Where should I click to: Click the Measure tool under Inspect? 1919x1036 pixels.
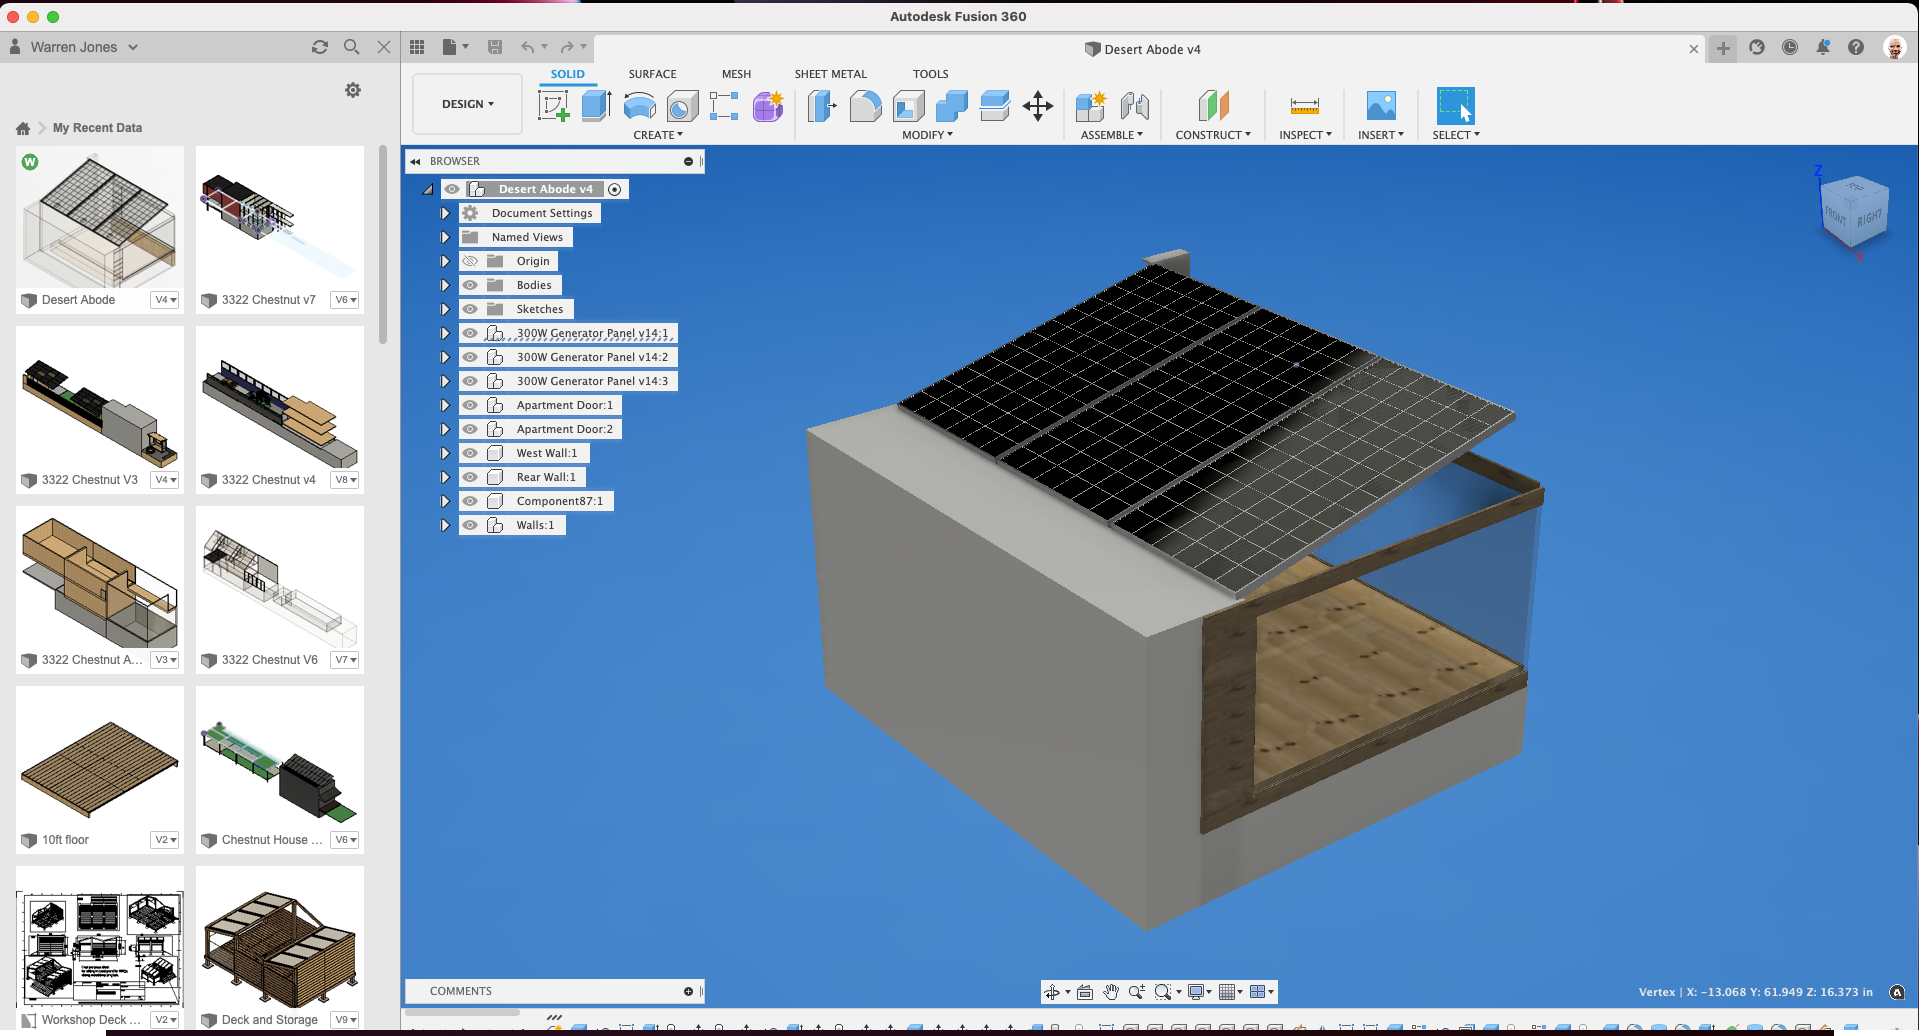coord(1304,106)
